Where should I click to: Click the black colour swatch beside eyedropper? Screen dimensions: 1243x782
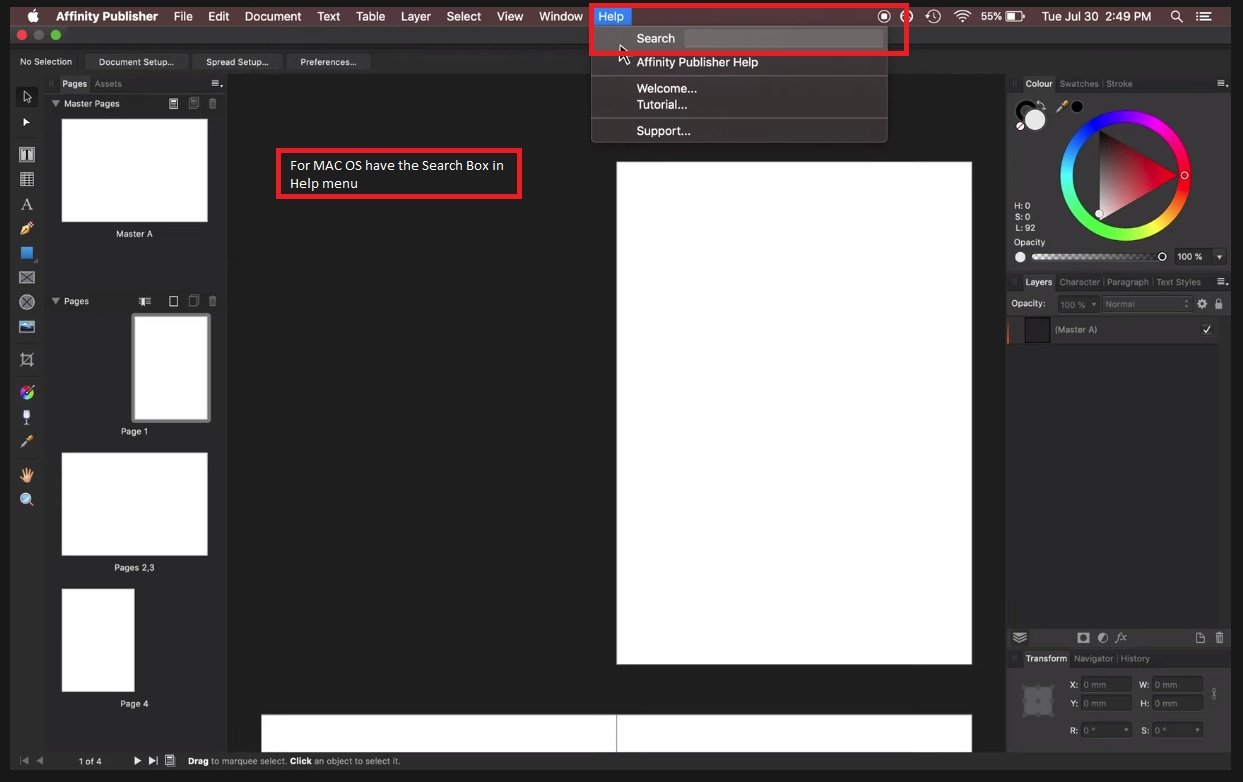click(1077, 106)
